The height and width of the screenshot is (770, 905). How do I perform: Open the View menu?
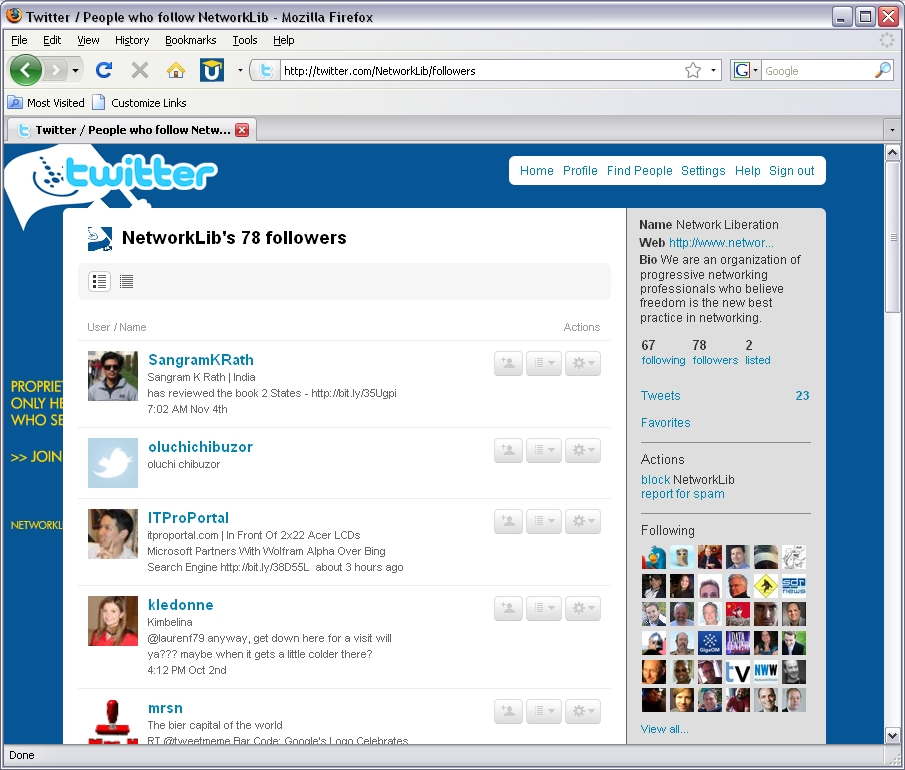pos(88,40)
